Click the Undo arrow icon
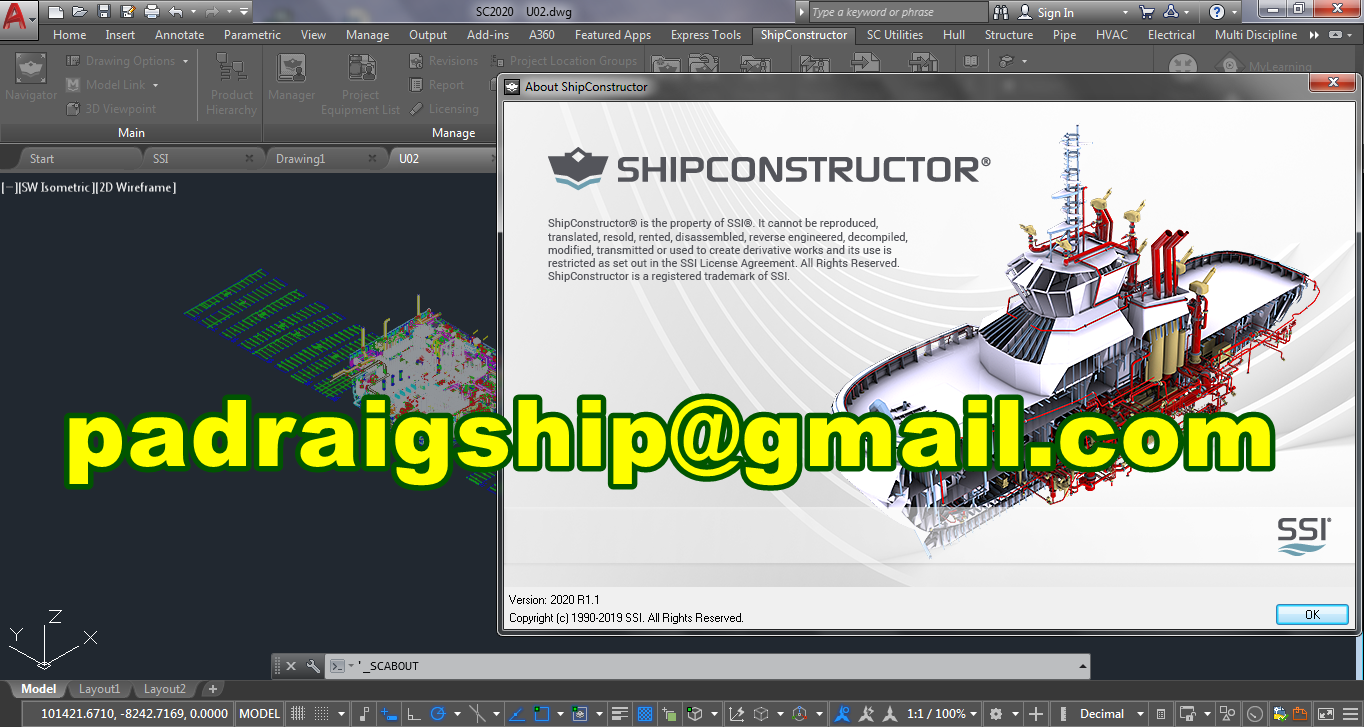Viewport: 1364px width, 727px height. (x=176, y=12)
